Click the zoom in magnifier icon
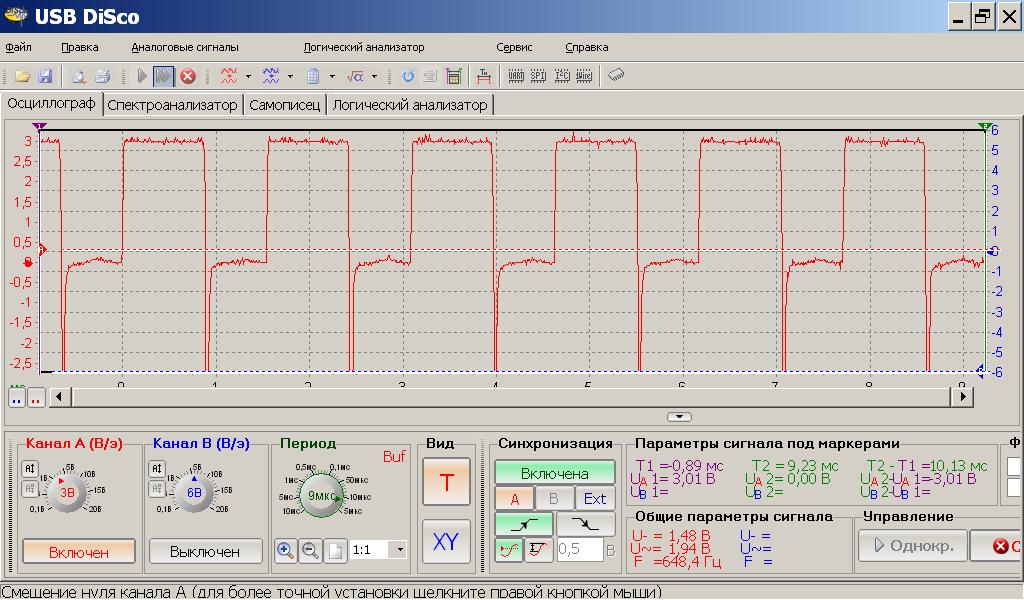Screen dimensions: 1024x600 tap(286, 549)
